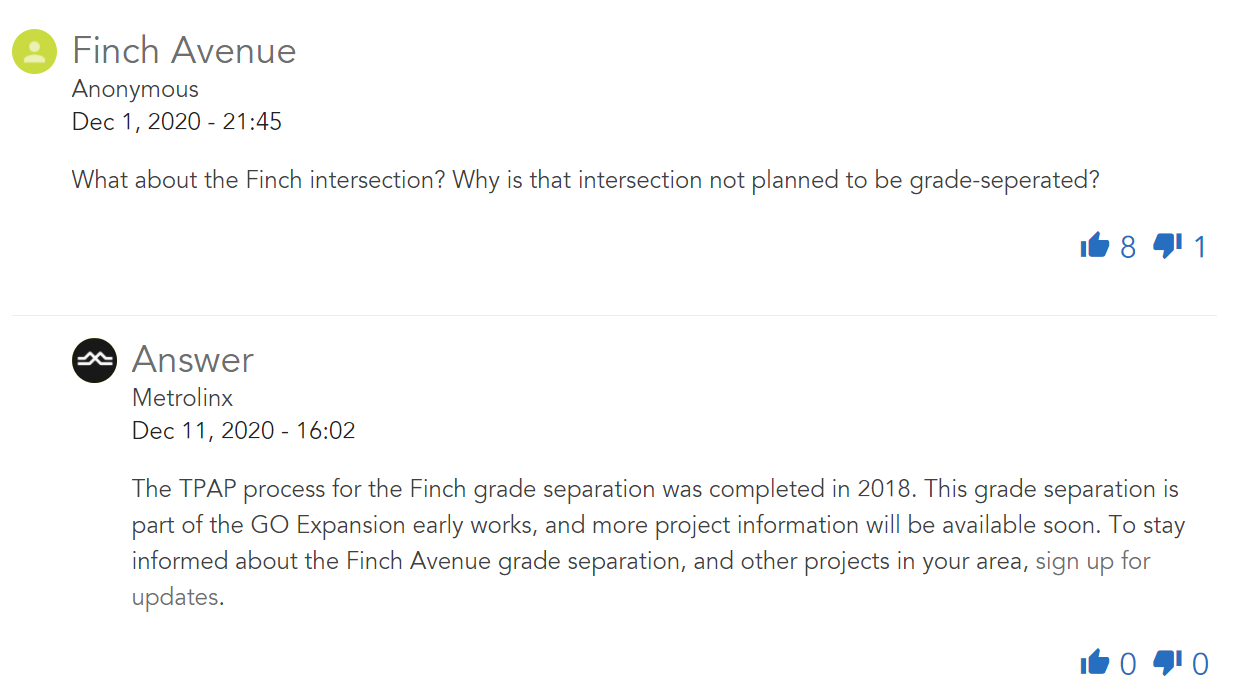Click the question's like count of 8
Image resolution: width=1243 pixels, height=689 pixels.
coord(1128,247)
